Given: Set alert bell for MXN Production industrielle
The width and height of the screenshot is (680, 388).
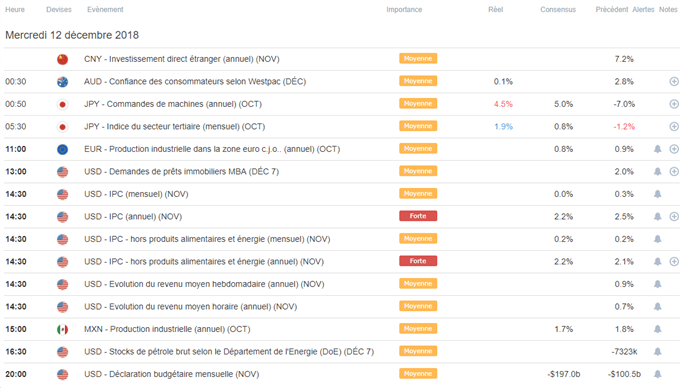Looking at the screenshot, I should pyautogui.click(x=657, y=329).
